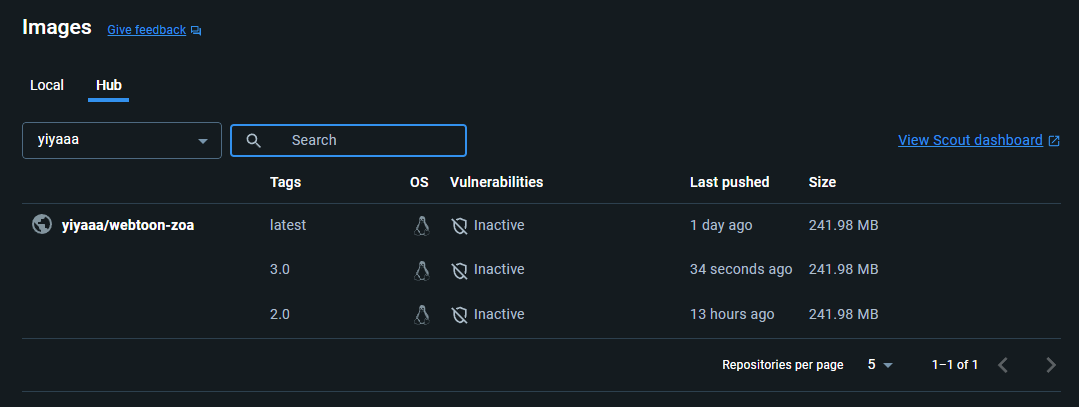Viewport: 1079px width, 407px height.
Task: Select the 2.0 tag
Action: [280, 315]
